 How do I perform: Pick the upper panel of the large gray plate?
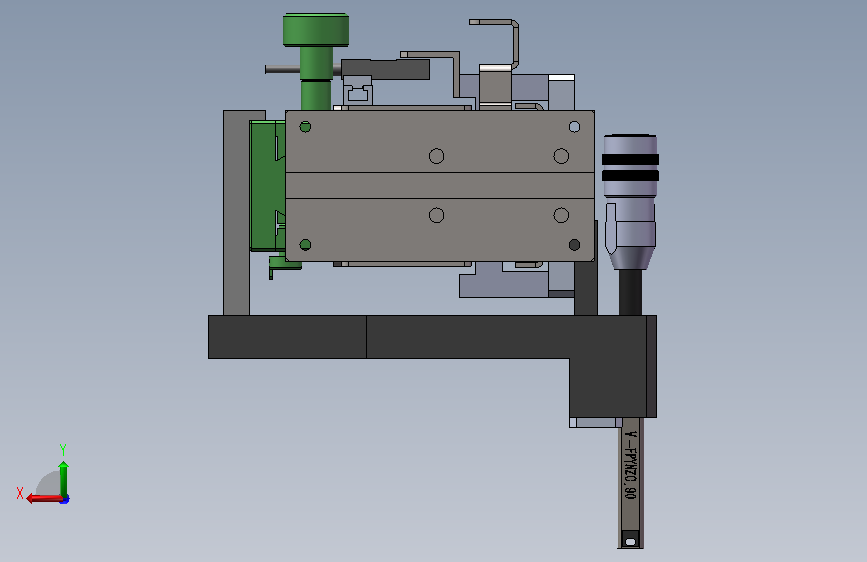point(440,141)
